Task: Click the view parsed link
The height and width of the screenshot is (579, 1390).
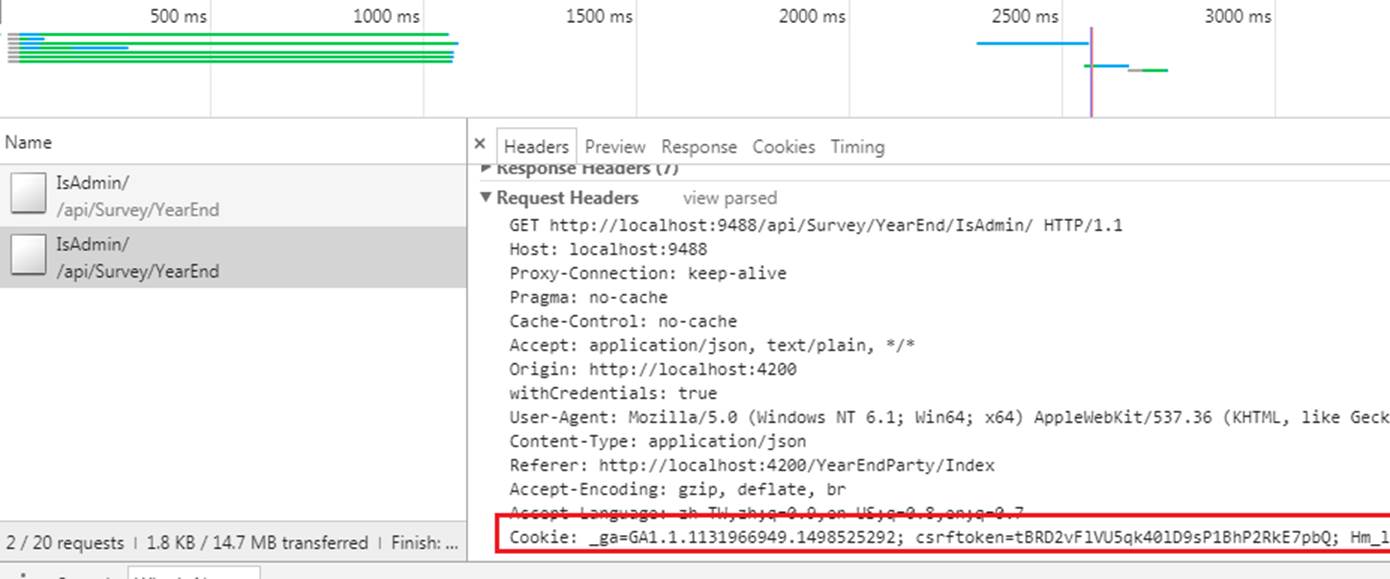Action: pos(729,198)
